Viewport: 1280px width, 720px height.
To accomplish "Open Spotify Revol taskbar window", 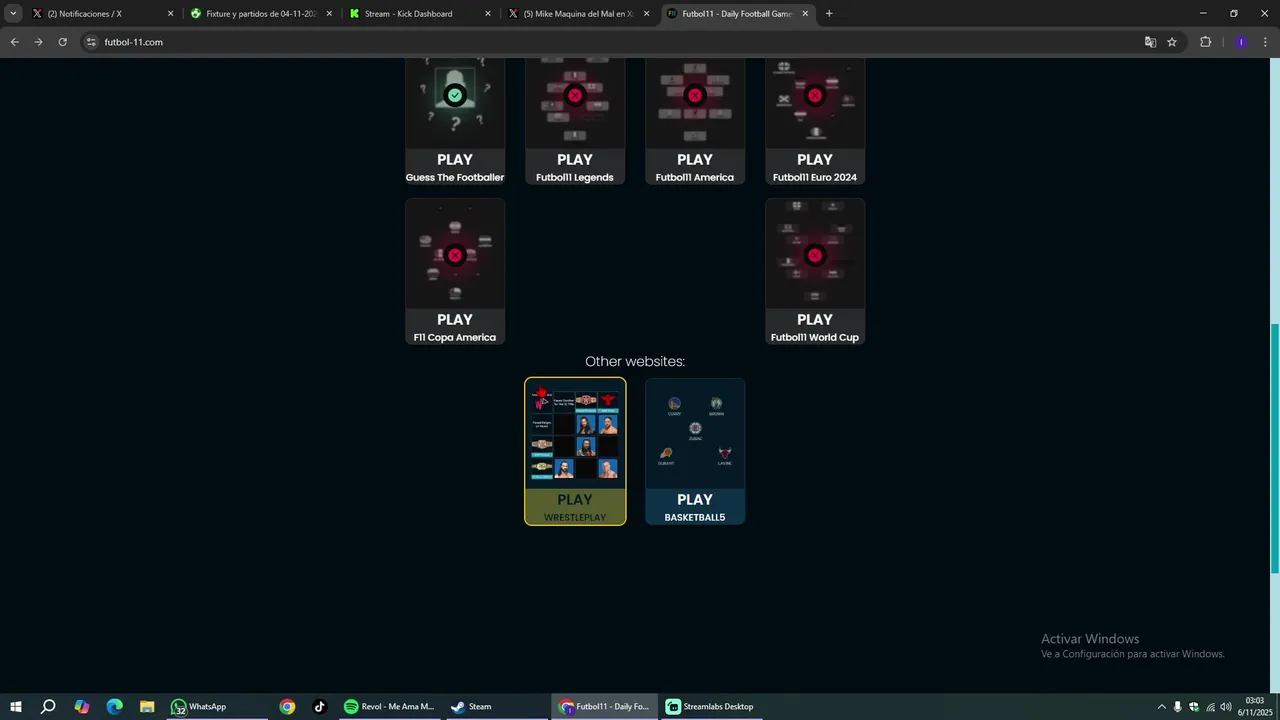I will (389, 706).
